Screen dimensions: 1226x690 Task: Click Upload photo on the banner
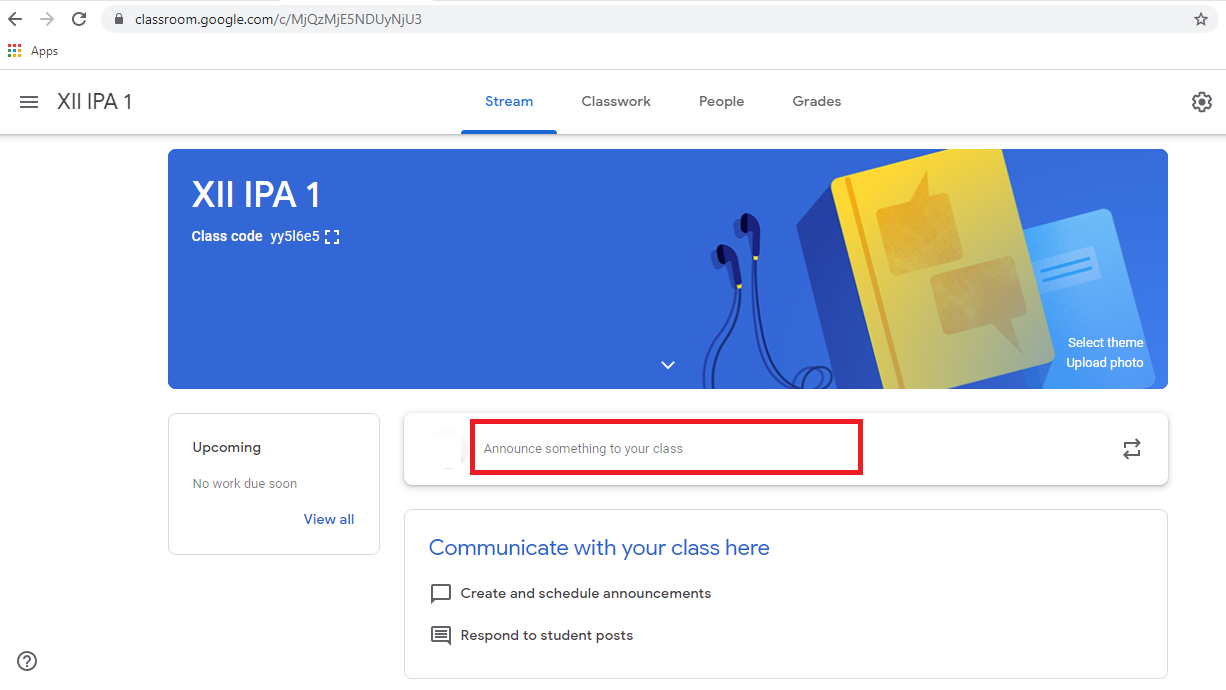pos(1104,363)
